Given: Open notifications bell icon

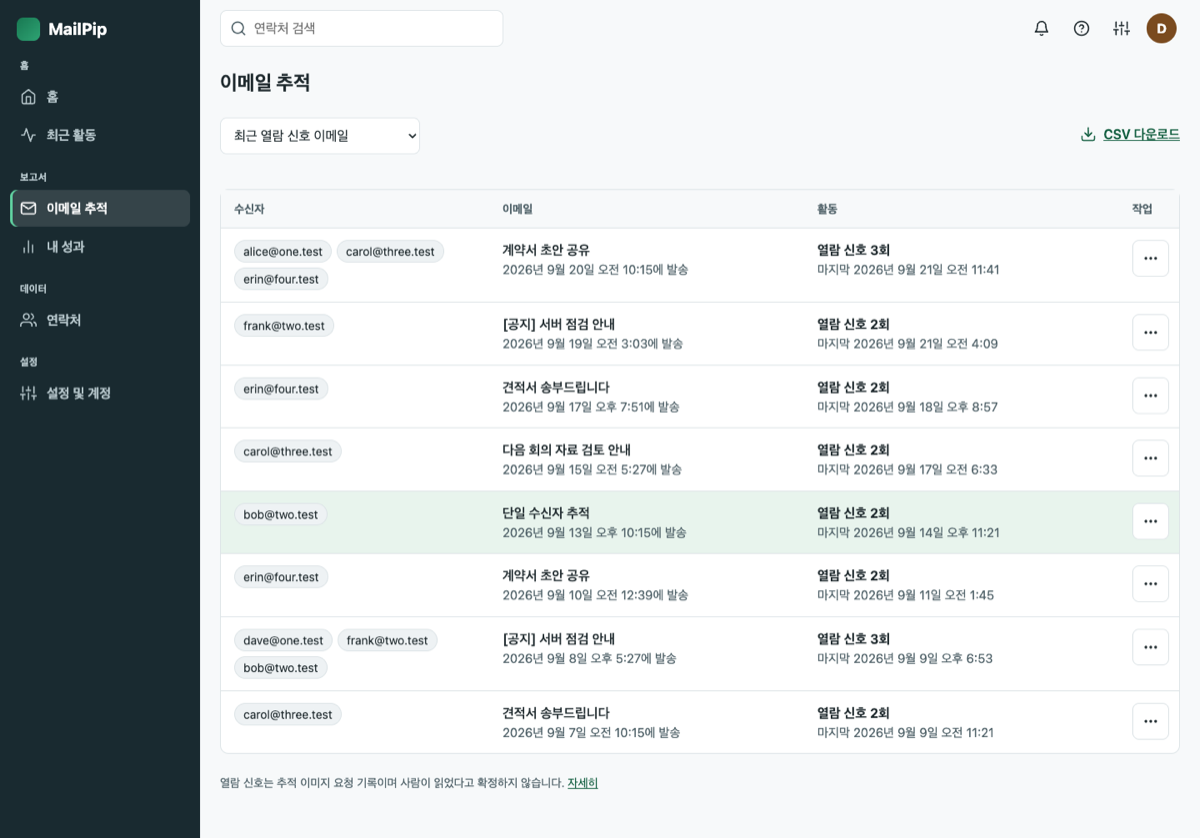Looking at the screenshot, I should point(1041,28).
